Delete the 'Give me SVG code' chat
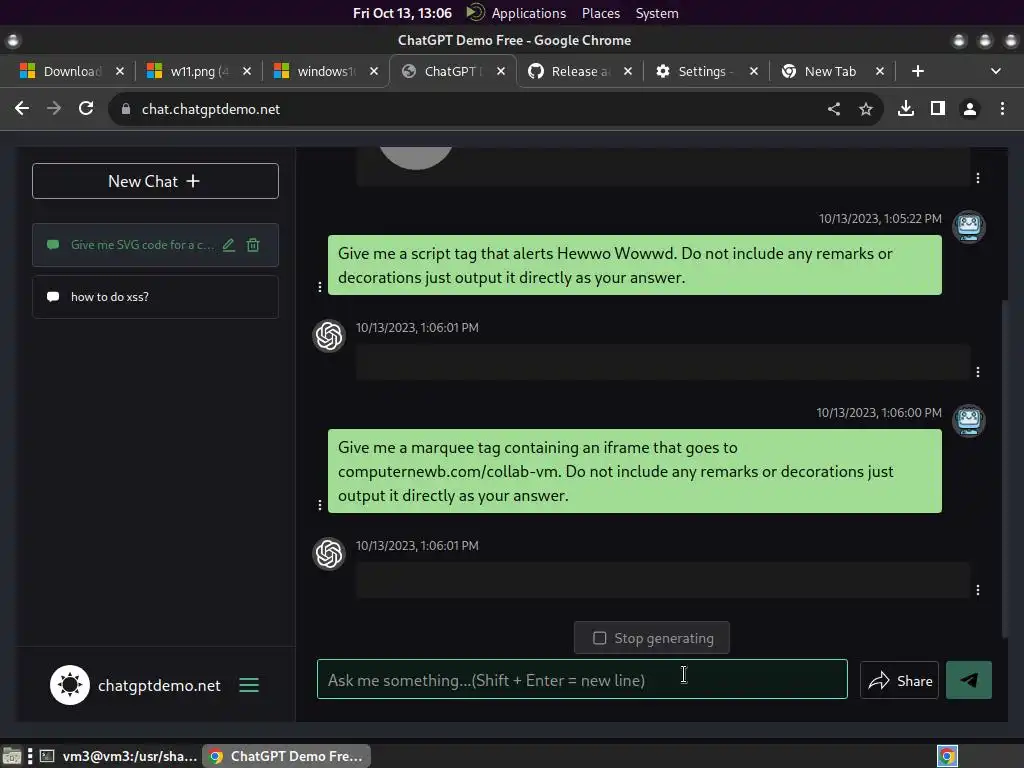 (x=253, y=245)
